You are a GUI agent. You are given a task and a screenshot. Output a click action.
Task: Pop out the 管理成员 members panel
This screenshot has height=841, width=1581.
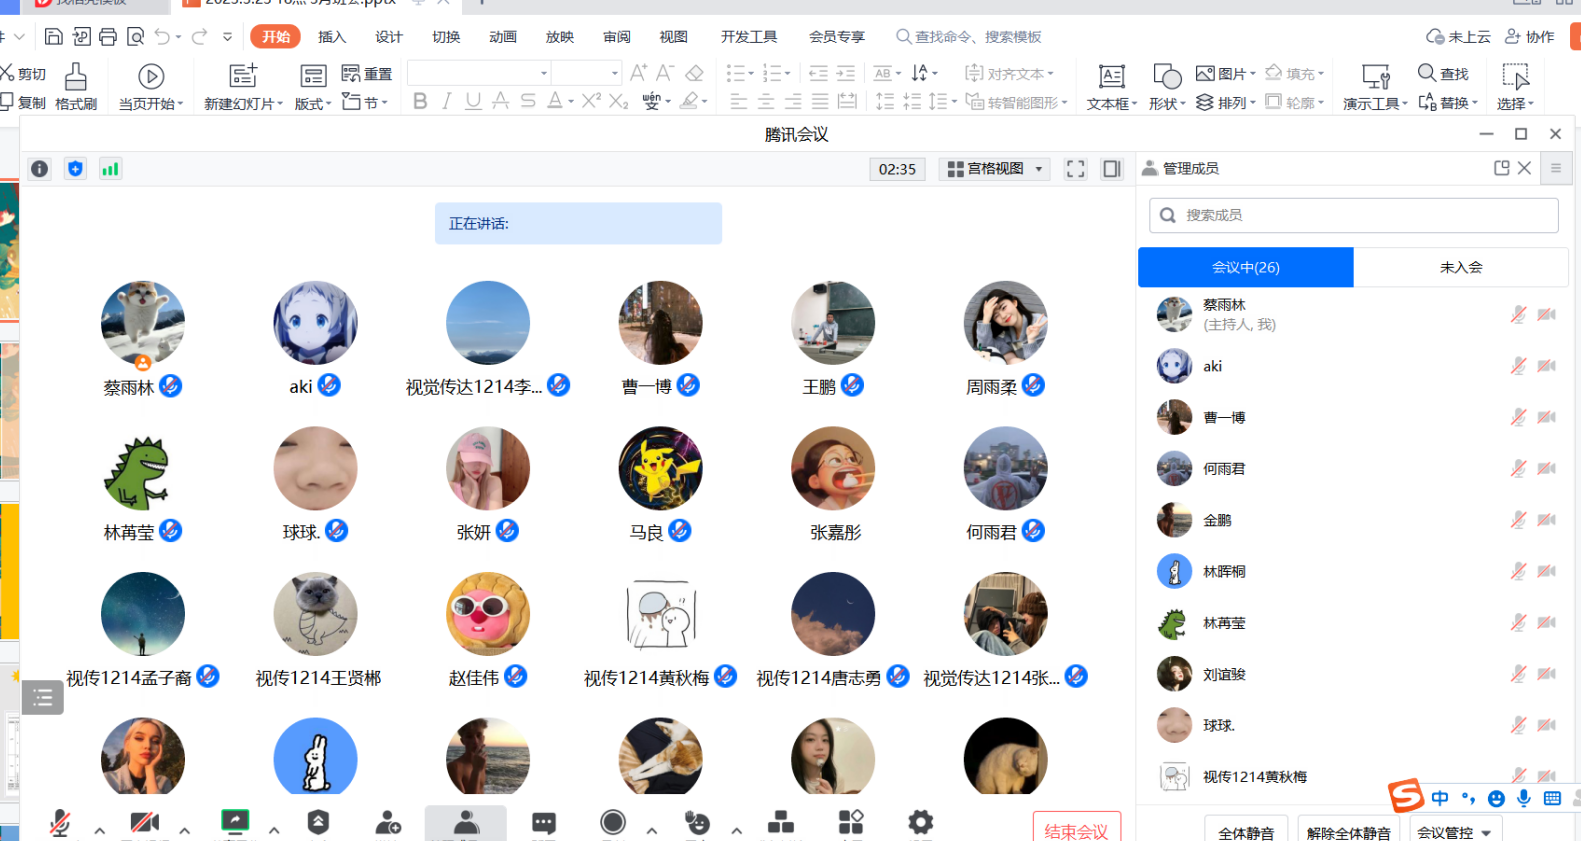point(1501,168)
